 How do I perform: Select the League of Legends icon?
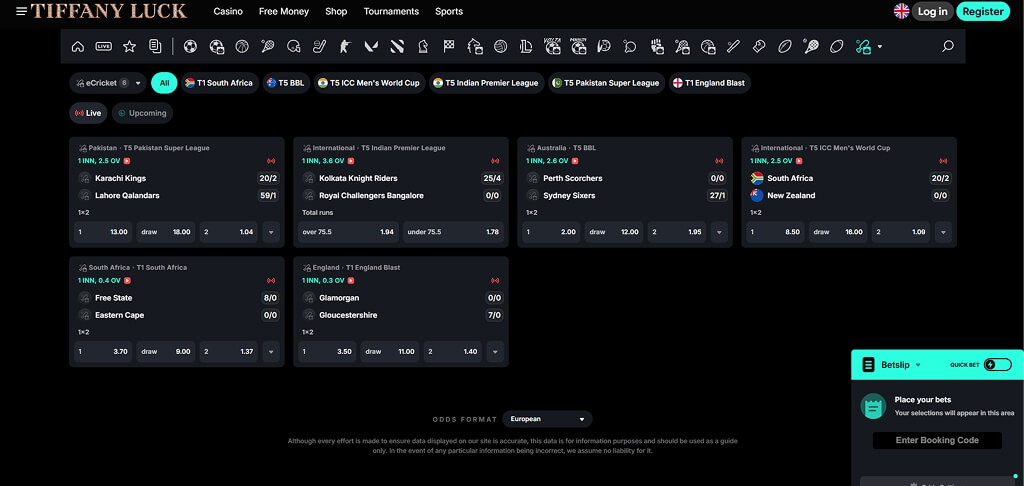pos(526,46)
